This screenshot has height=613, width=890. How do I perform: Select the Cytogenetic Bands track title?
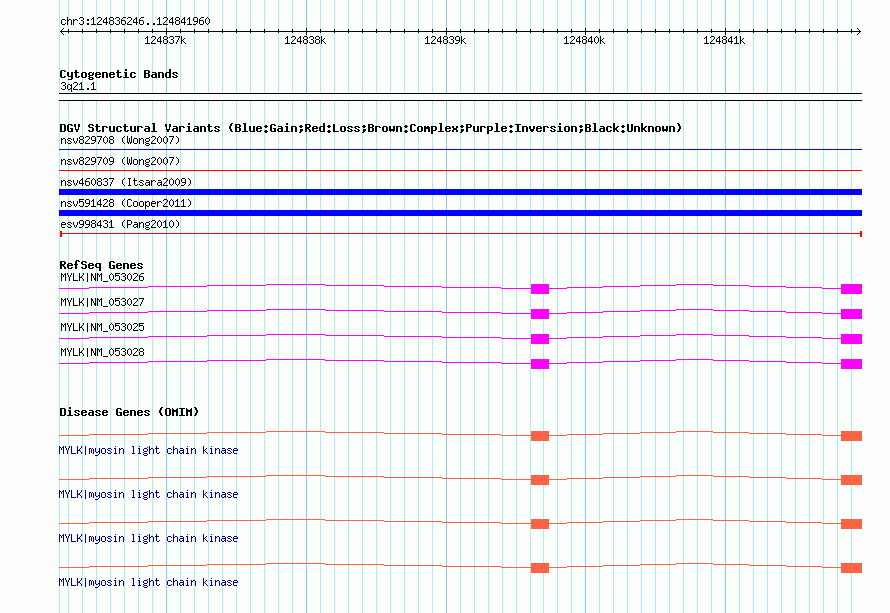119,74
